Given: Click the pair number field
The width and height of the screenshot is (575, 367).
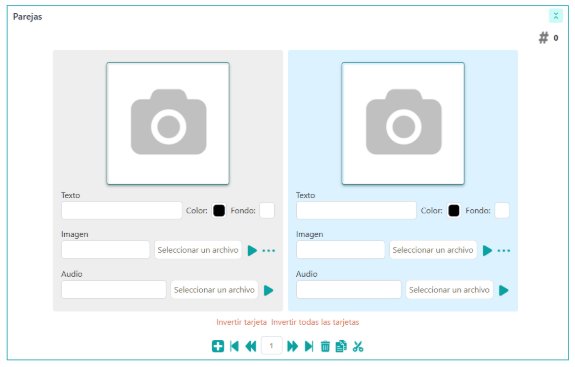Looking at the screenshot, I should (x=271, y=346).
